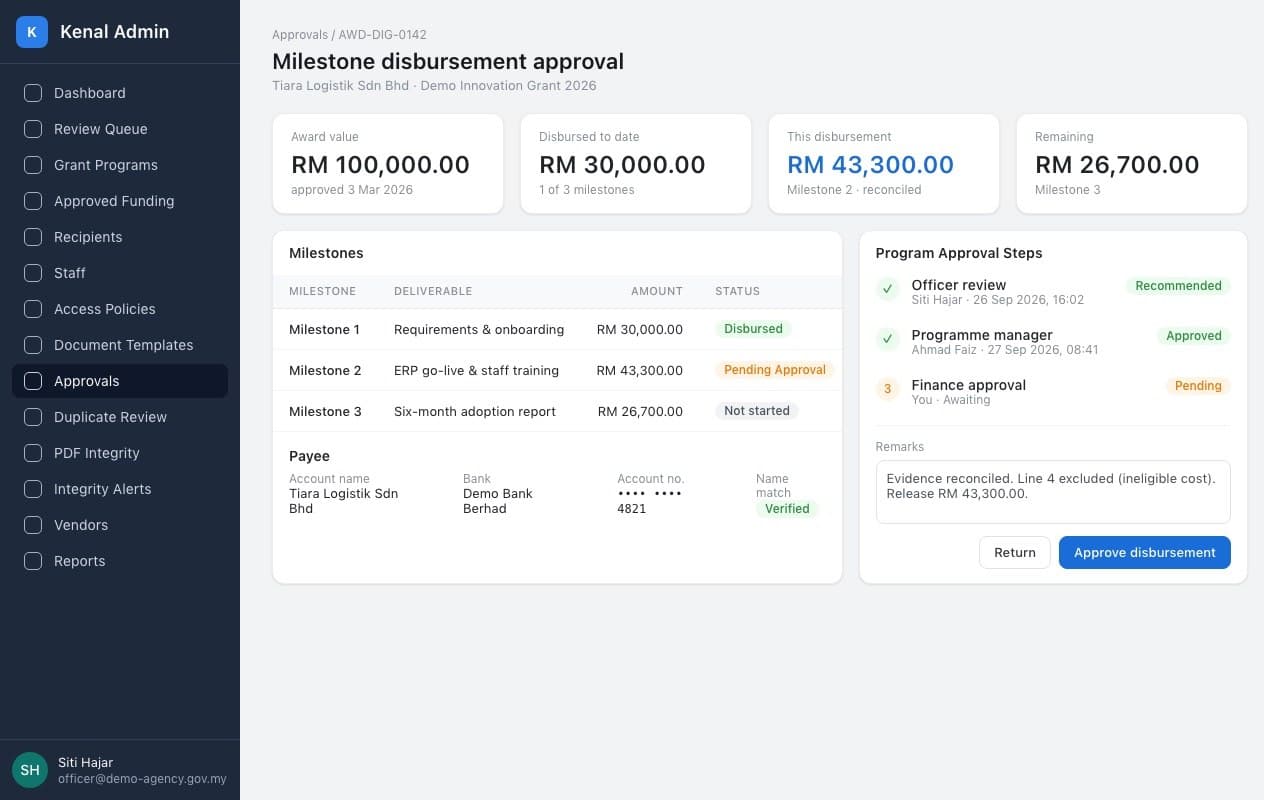Screen dimensions: 1264x800
Task: Click the Finance approval step 3 badge
Action: 888,389
